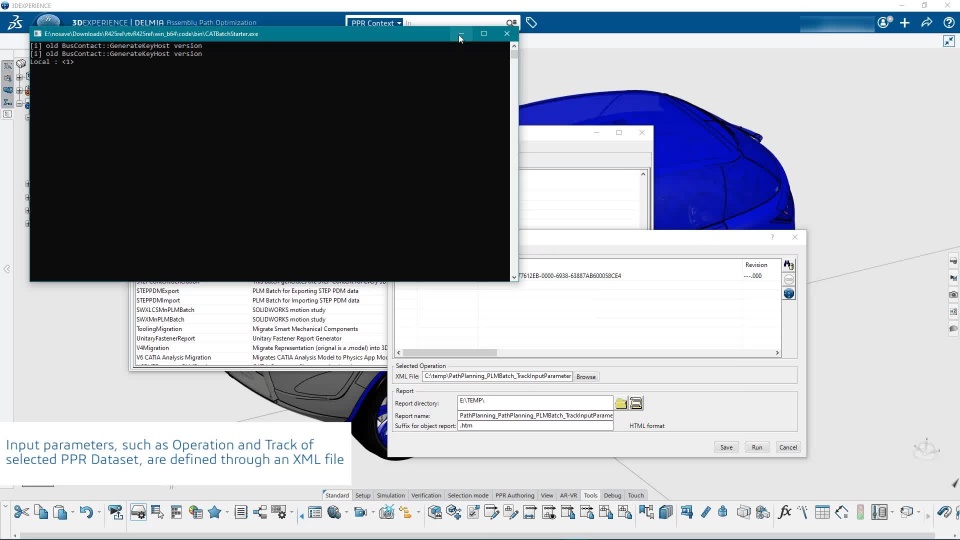This screenshot has width=960, height=540.
Task: Switch to the PPR Authoring tab
Action: coord(514,495)
